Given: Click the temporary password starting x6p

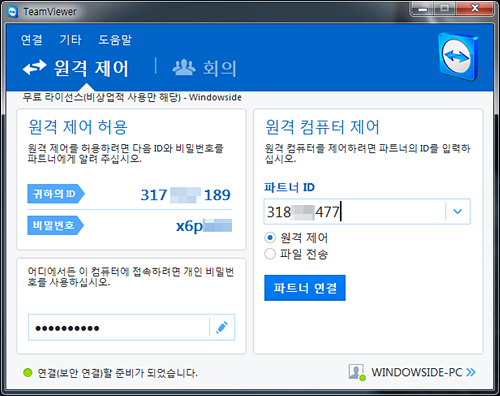Looking at the screenshot, I should point(204,226).
